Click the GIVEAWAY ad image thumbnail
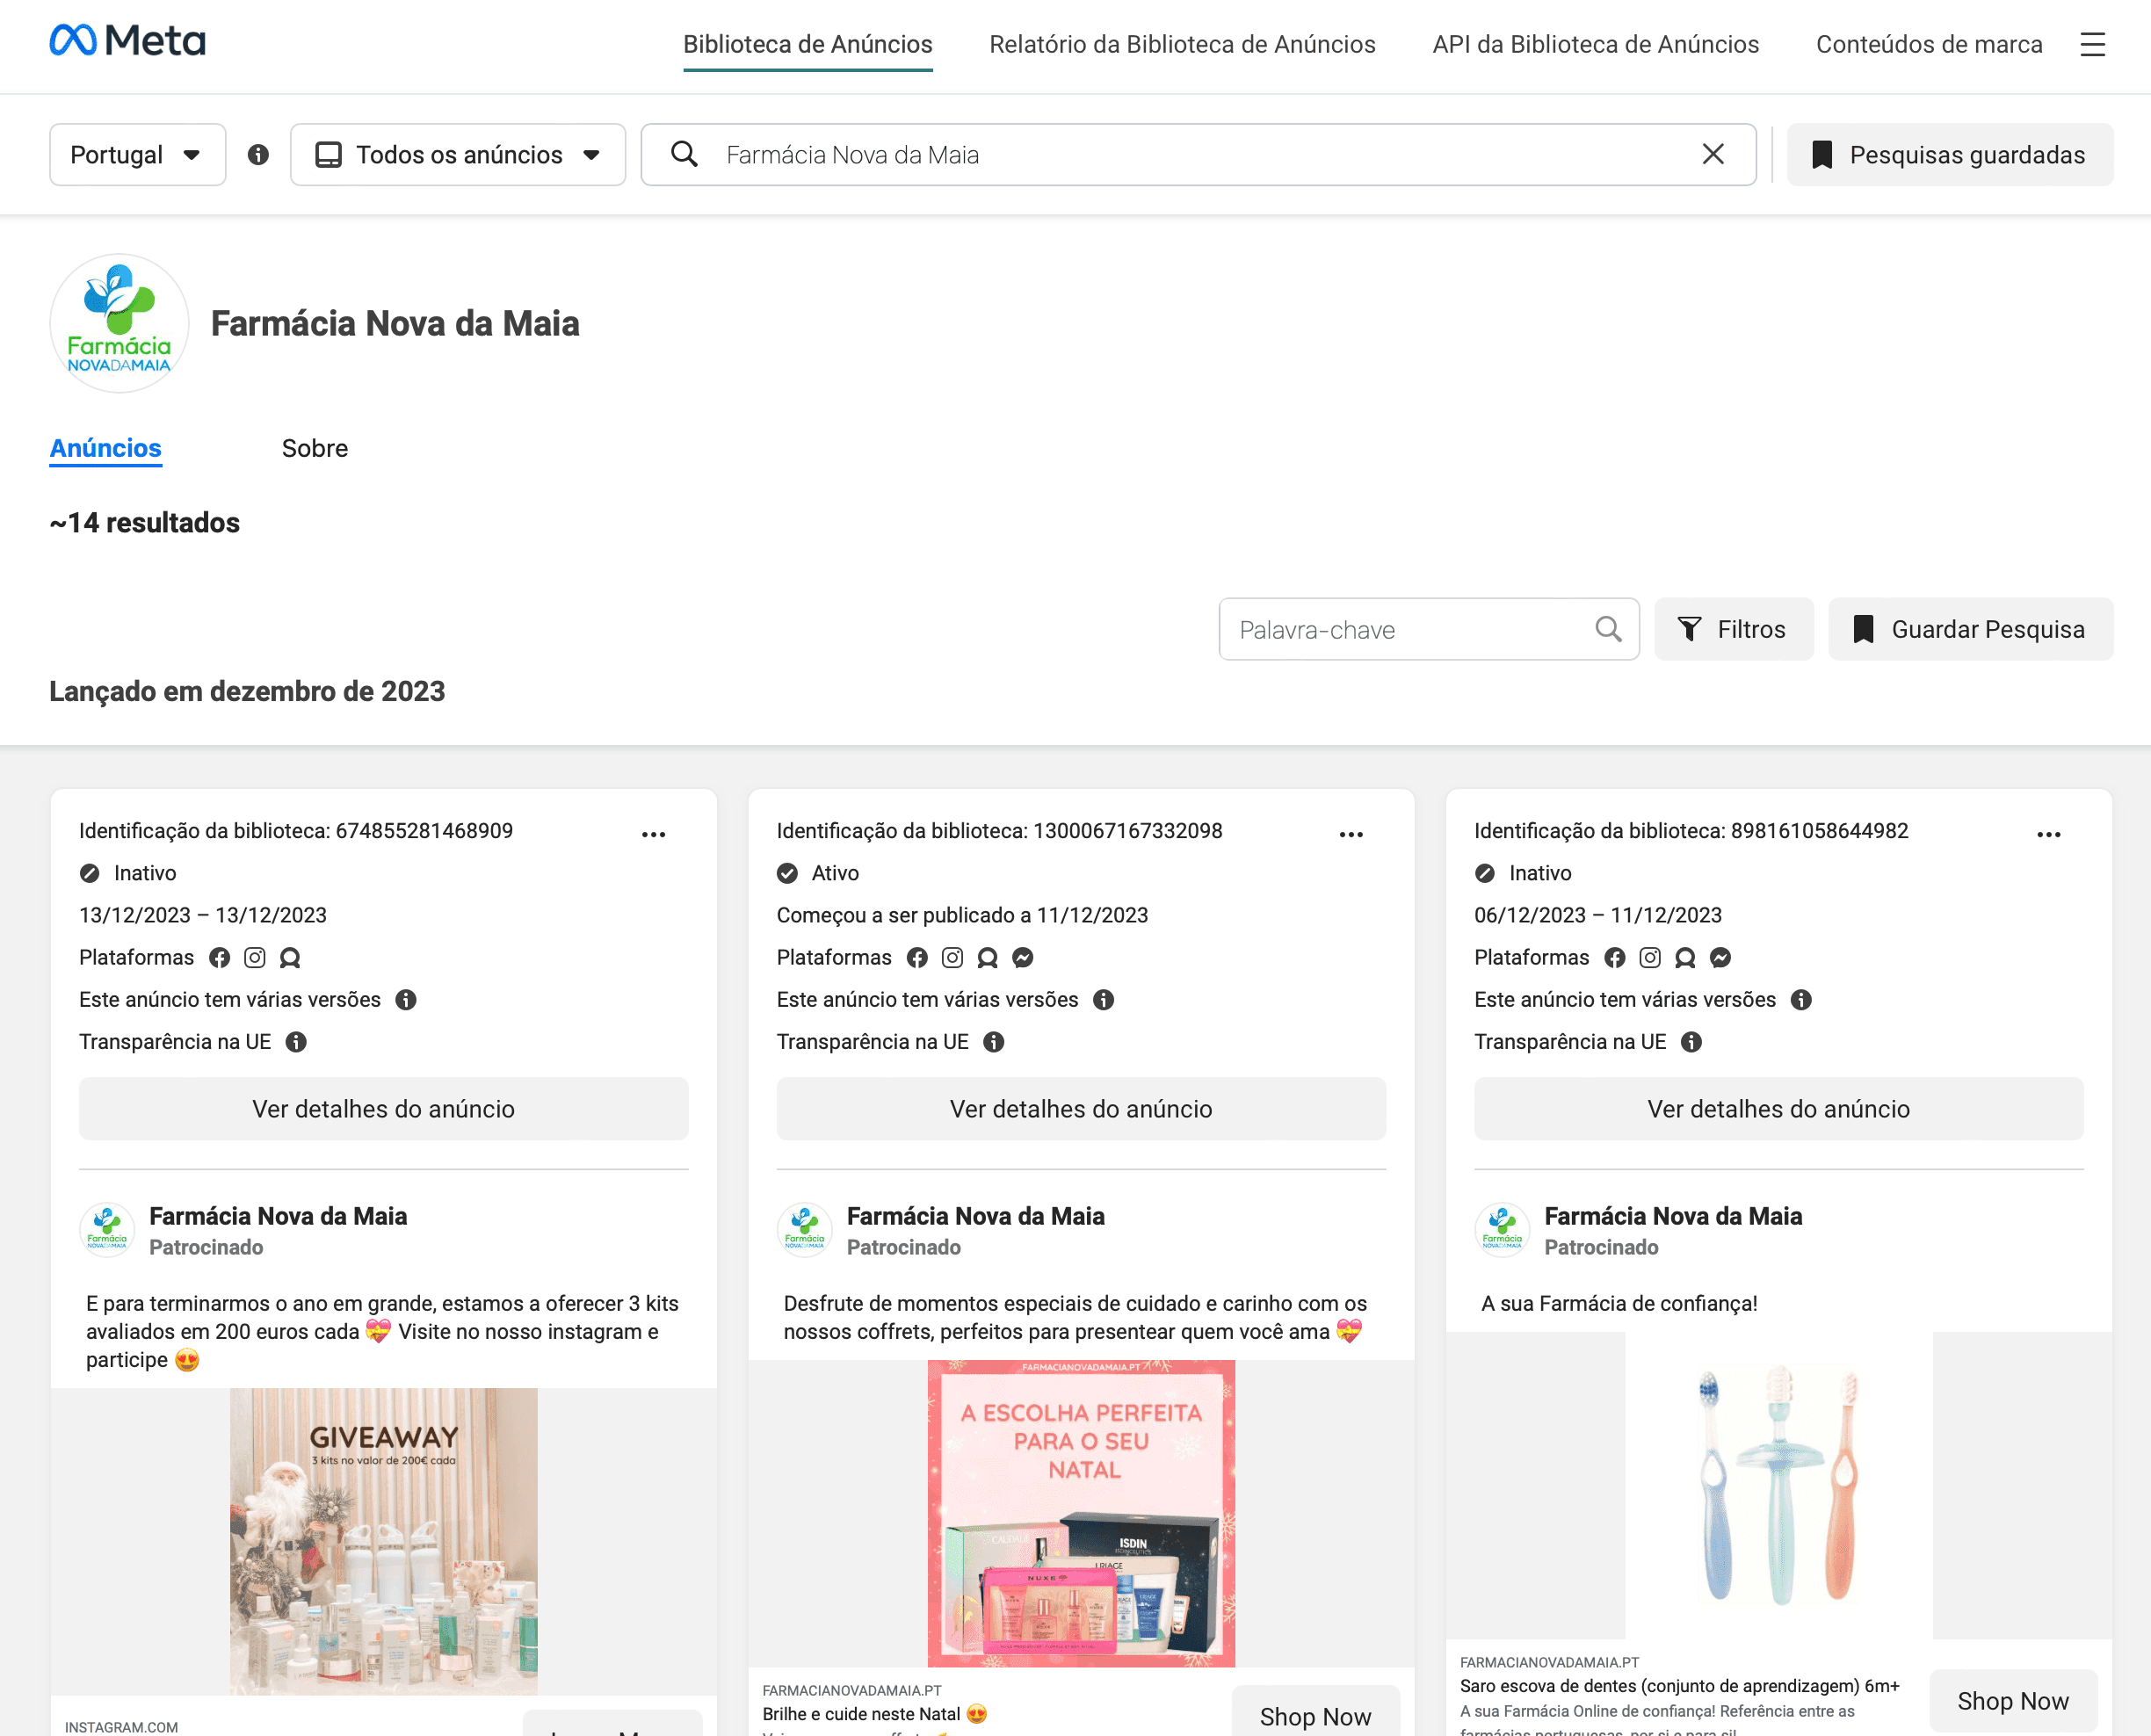Screen dimensions: 2151x1736 [x=383, y=1540]
